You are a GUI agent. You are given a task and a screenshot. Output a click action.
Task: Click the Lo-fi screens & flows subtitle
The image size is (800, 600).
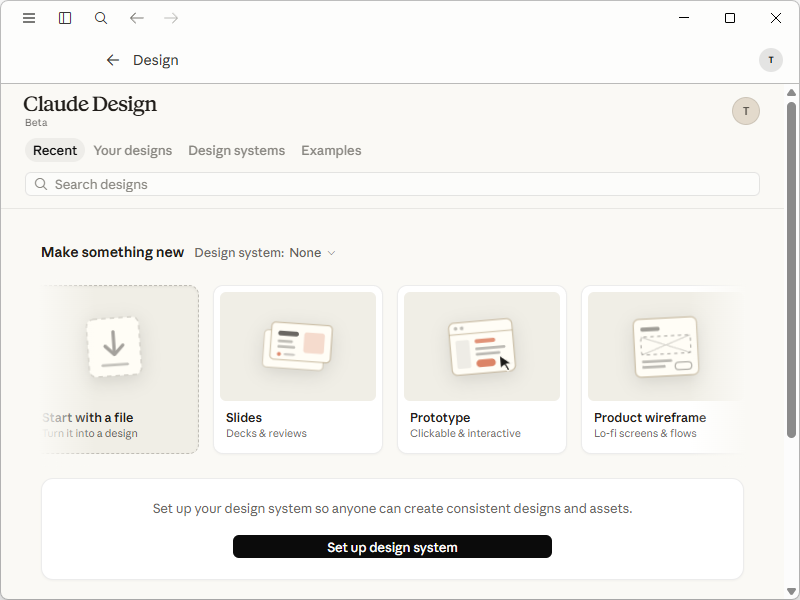click(645, 433)
